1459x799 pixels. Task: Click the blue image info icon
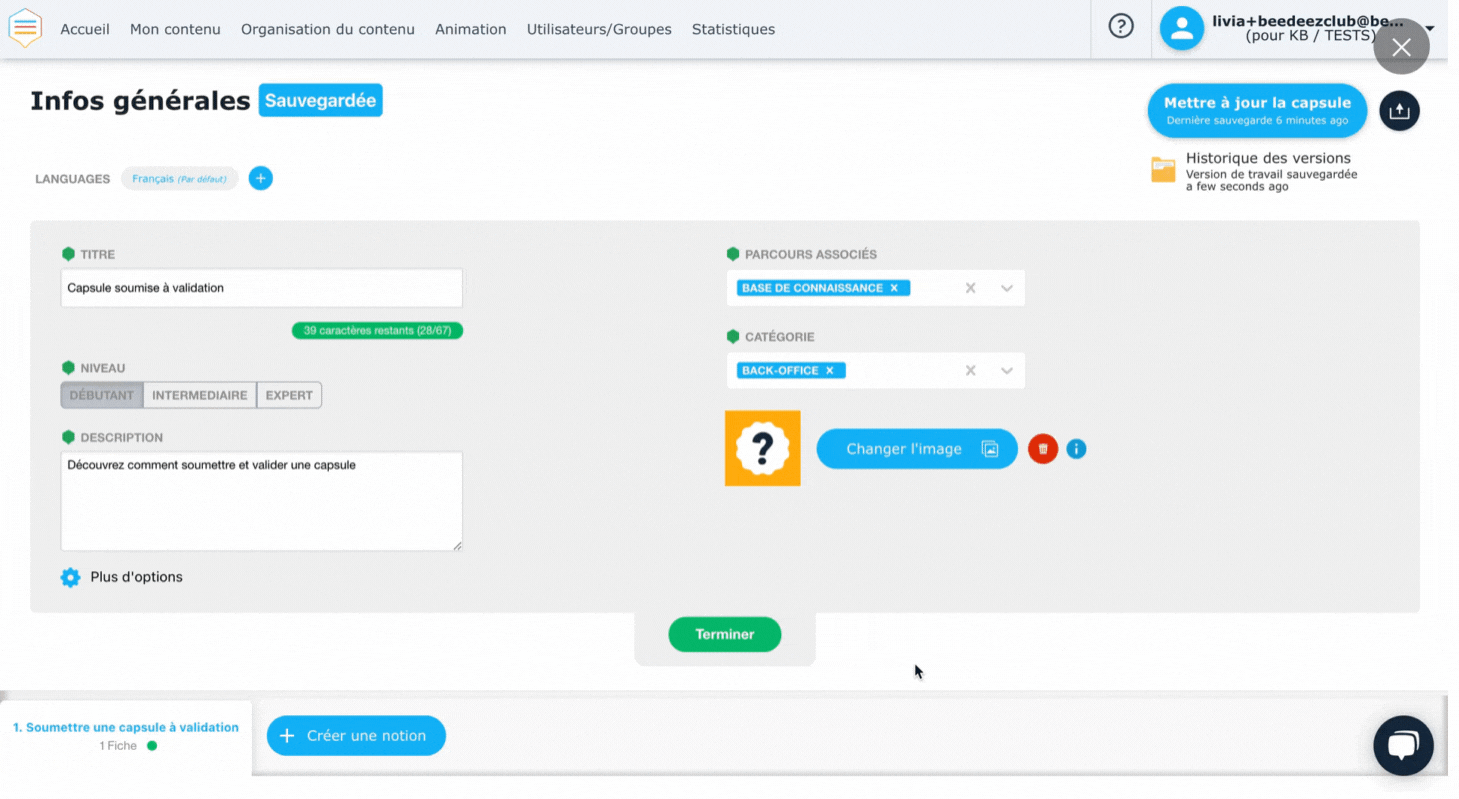[1076, 449]
